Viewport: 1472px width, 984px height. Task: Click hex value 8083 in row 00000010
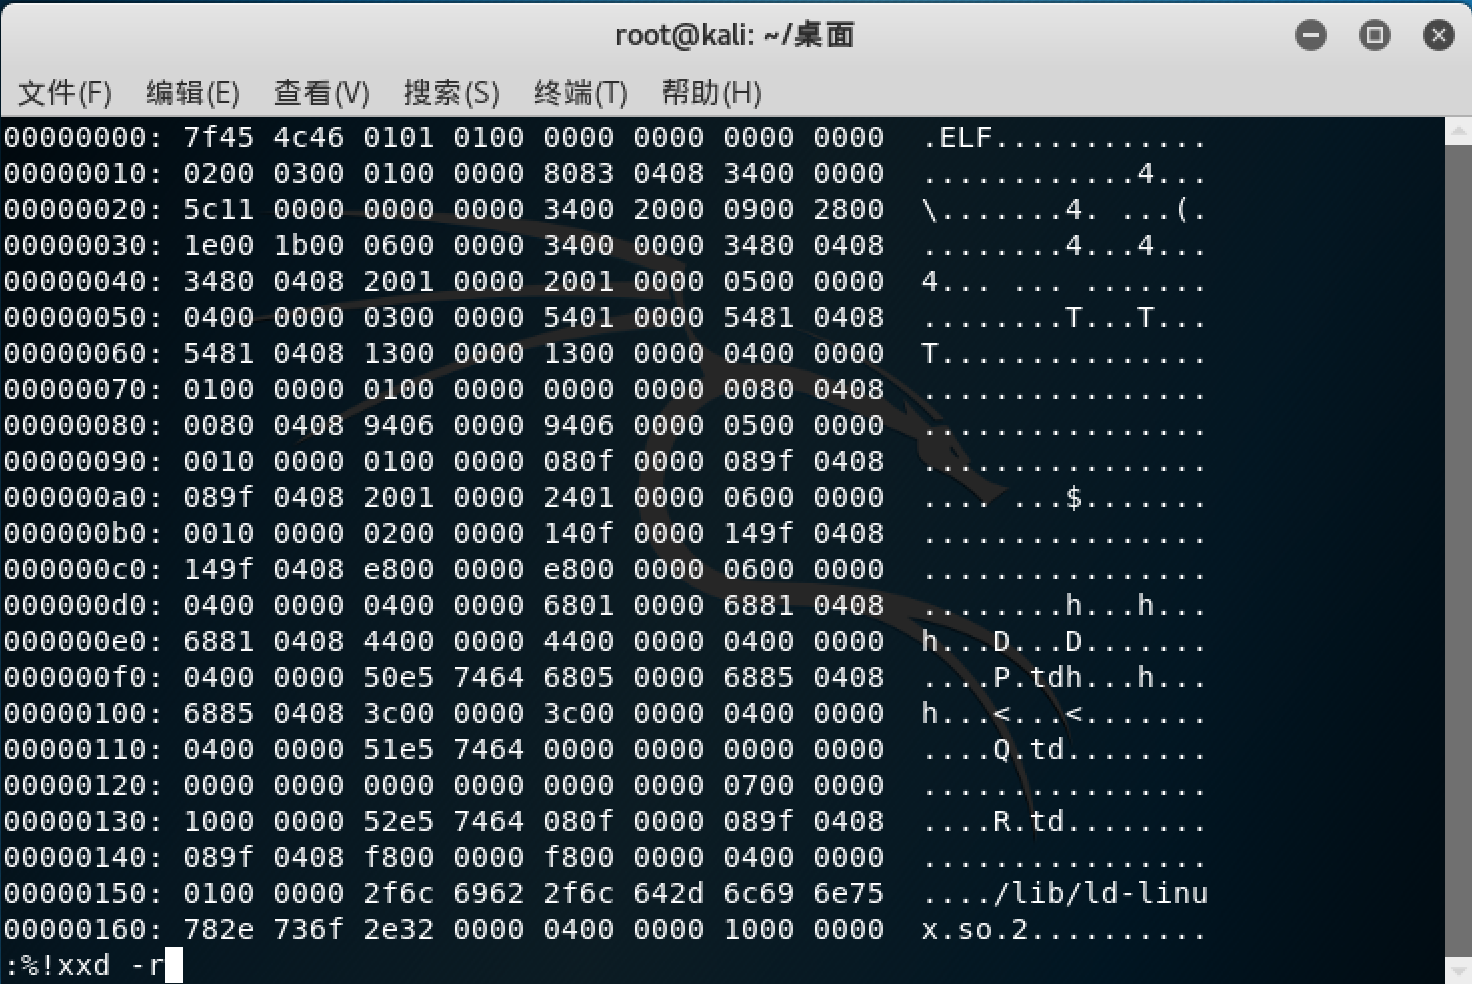click(579, 173)
